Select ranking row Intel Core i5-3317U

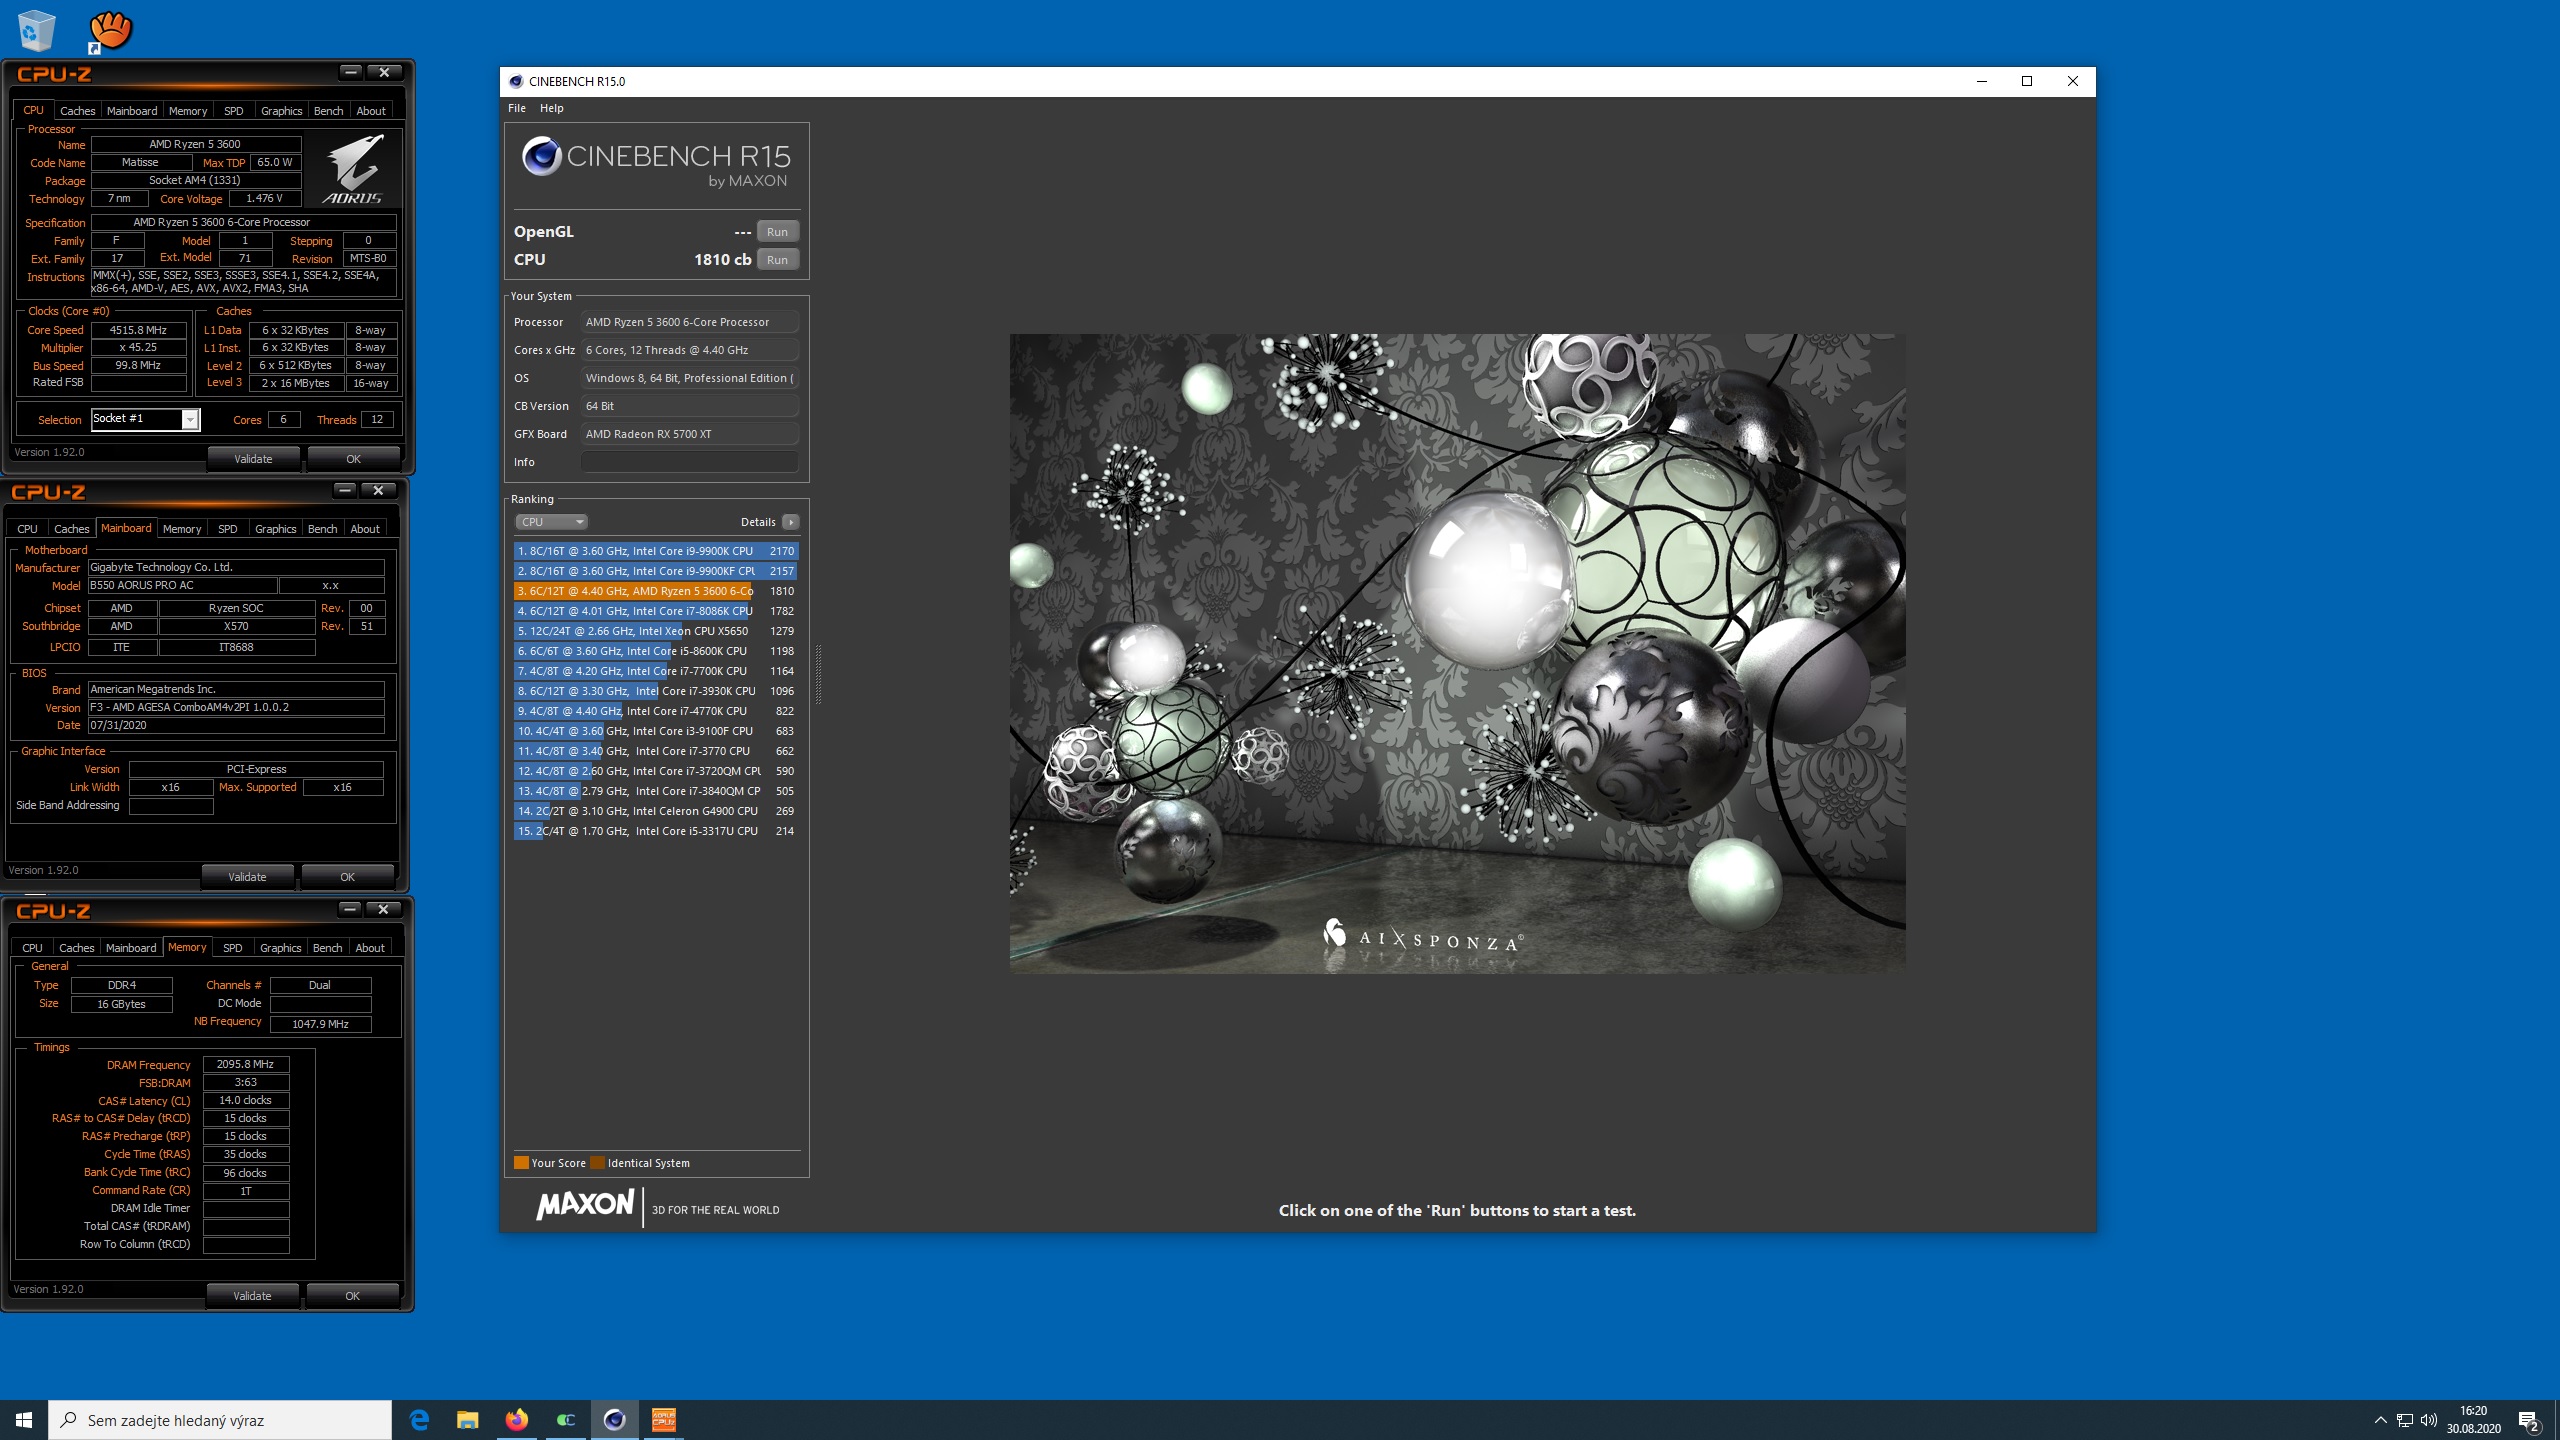pyautogui.click(x=656, y=831)
